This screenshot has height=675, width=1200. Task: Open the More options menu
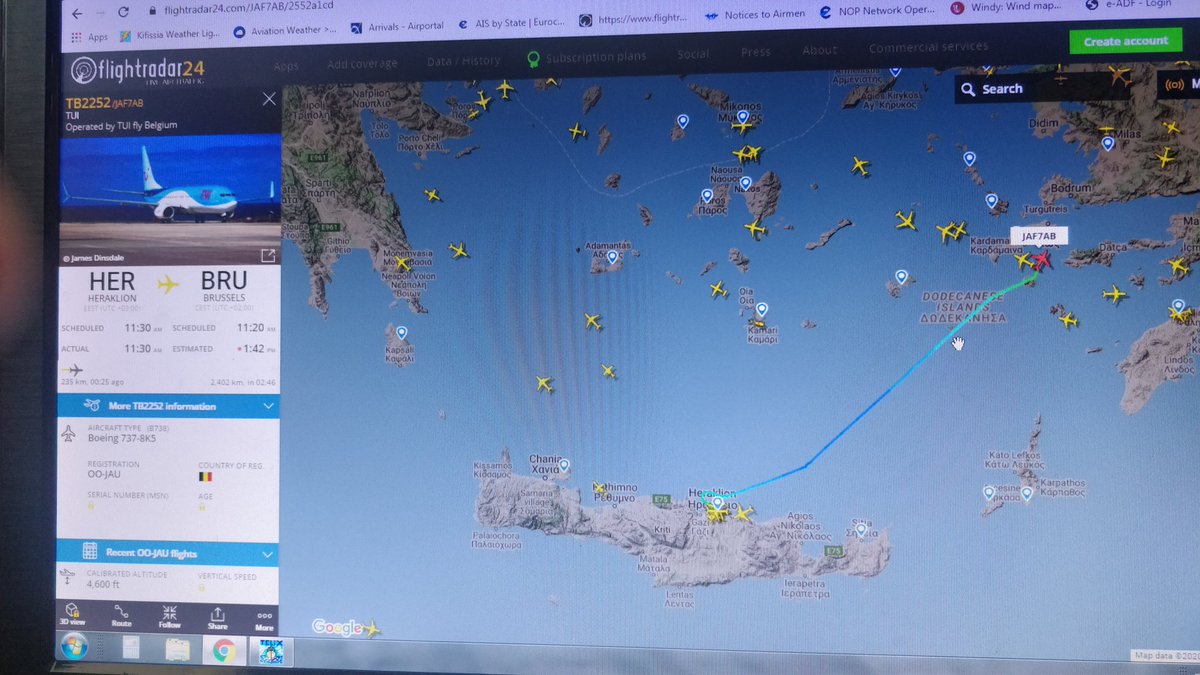pos(264,618)
